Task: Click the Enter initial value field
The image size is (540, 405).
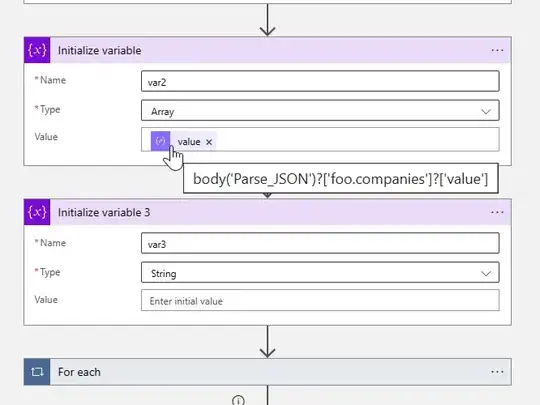Action: (320, 300)
